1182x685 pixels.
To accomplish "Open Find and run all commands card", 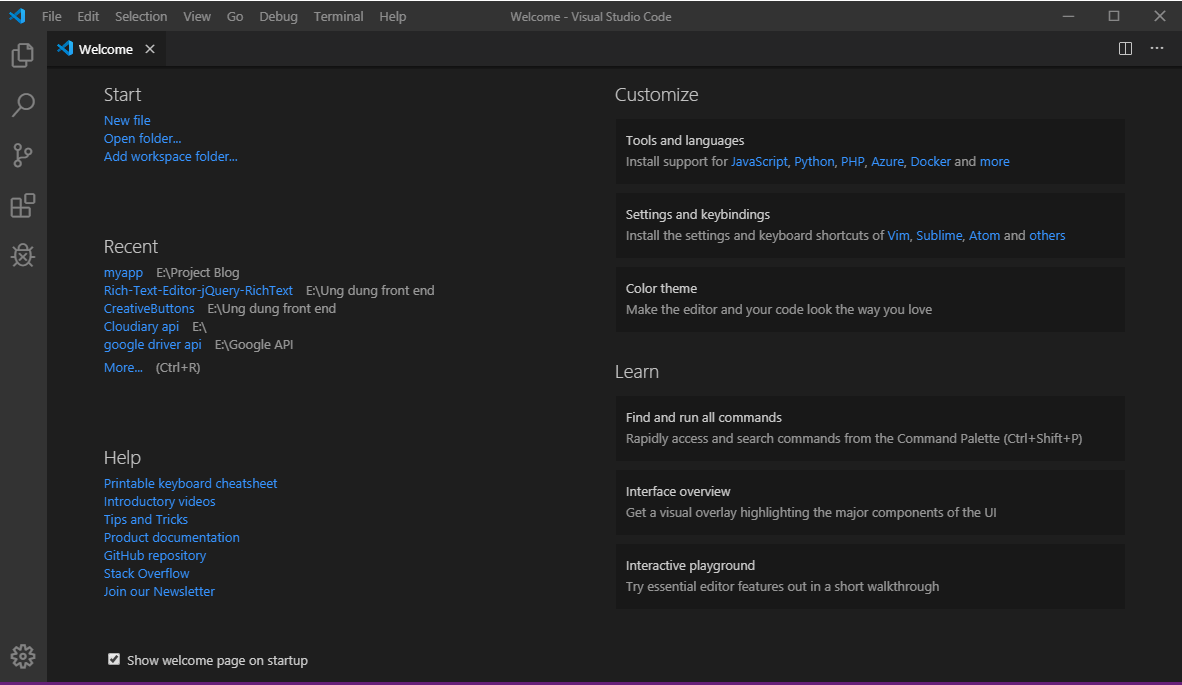I will (x=870, y=428).
